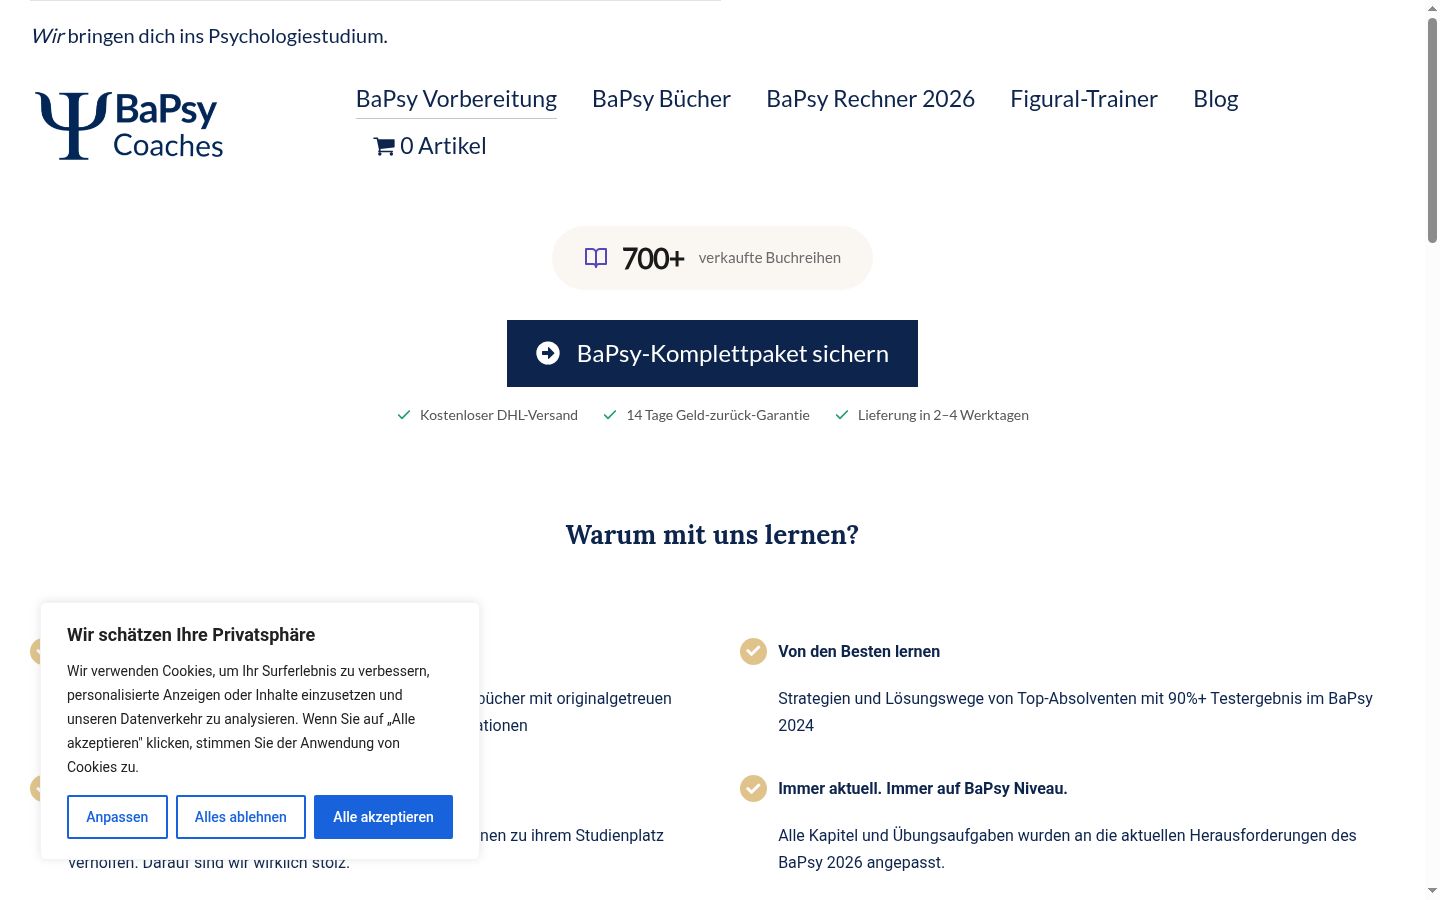Click the Lieferung in 2–4 Werktagen text

(x=943, y=415)
